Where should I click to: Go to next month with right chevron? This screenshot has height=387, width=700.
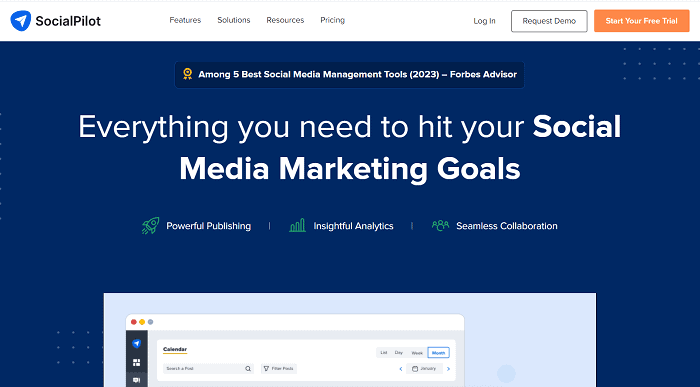coord(448,369)
